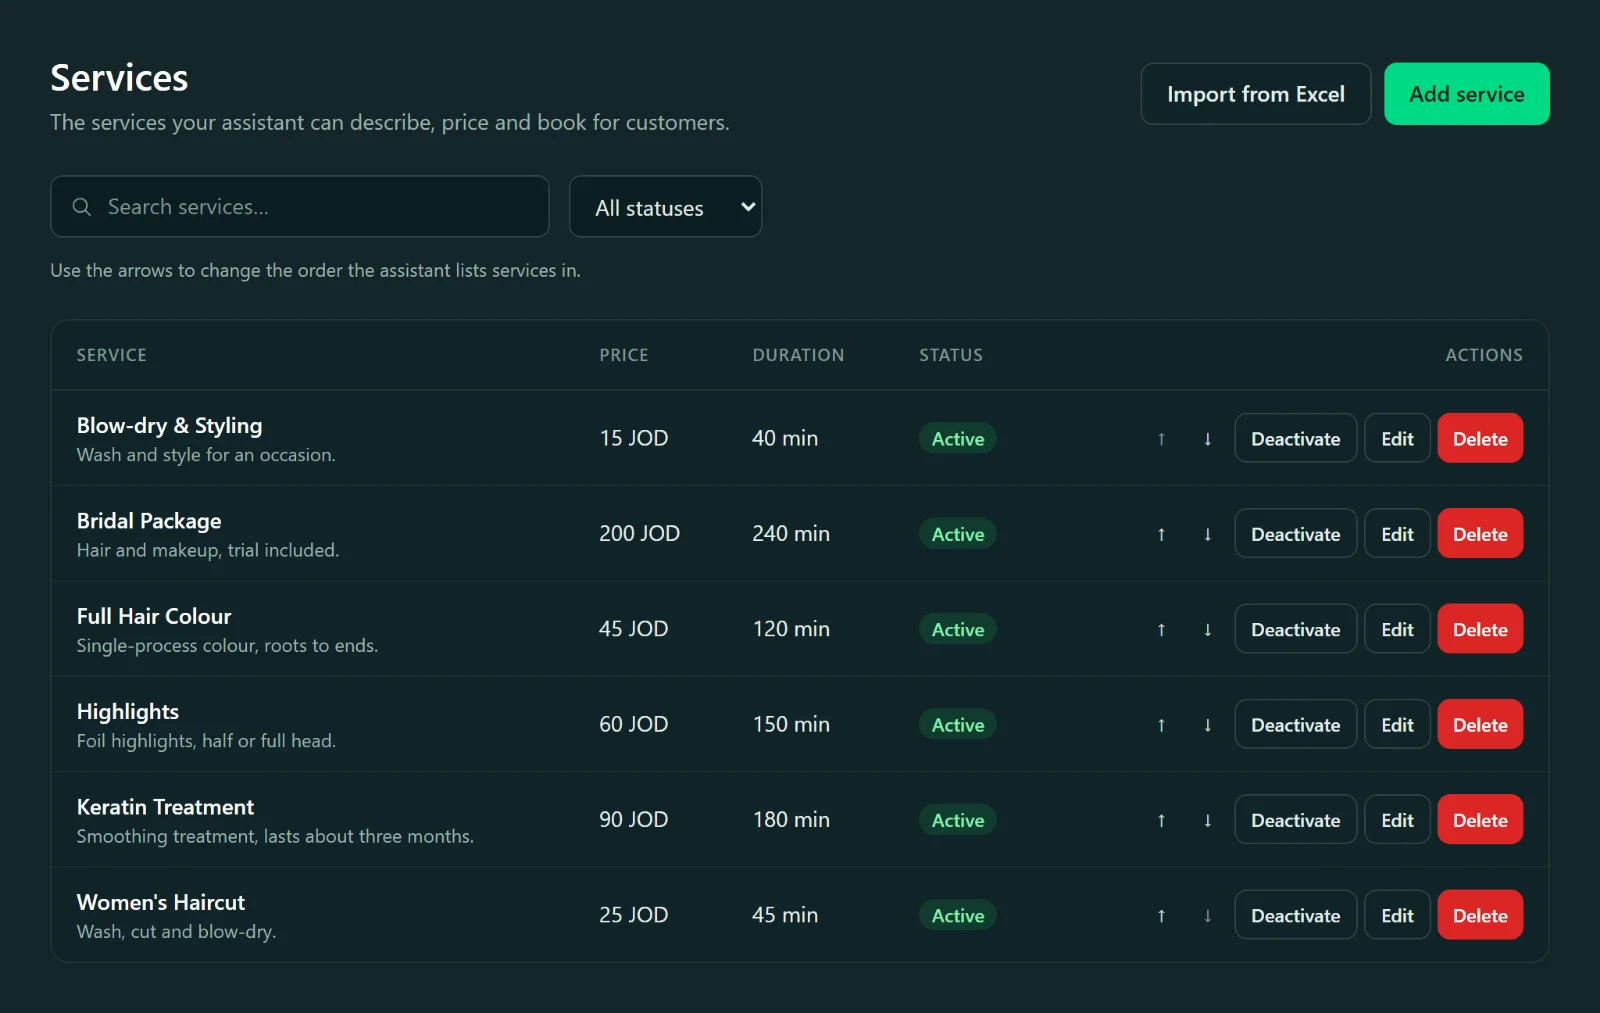Click Add service button
The height and width of the screenshot is (1013, 1600).
click(x=1467, y=94)
